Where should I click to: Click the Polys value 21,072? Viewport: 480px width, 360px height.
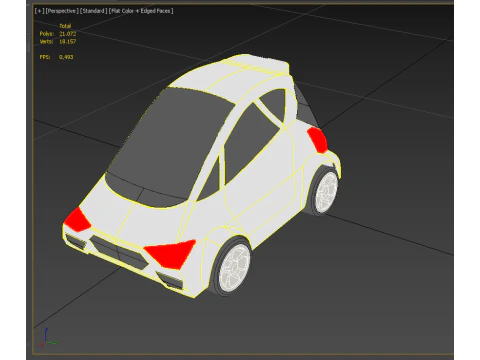click(68, 34)
